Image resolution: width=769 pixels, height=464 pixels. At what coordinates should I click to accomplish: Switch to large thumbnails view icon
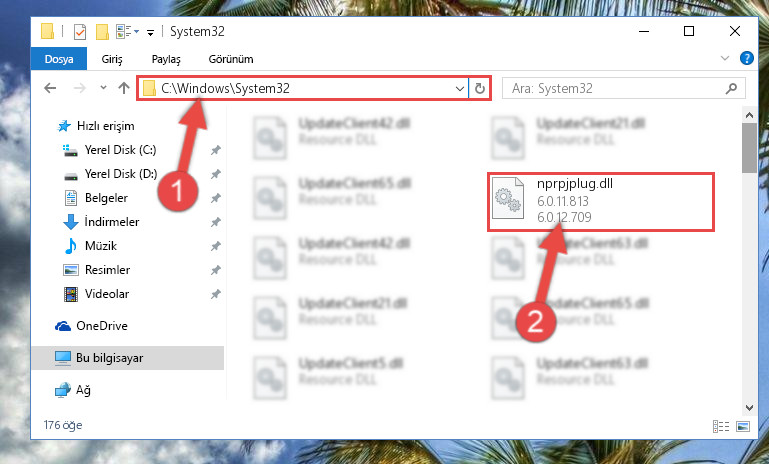tap(743, 426)
